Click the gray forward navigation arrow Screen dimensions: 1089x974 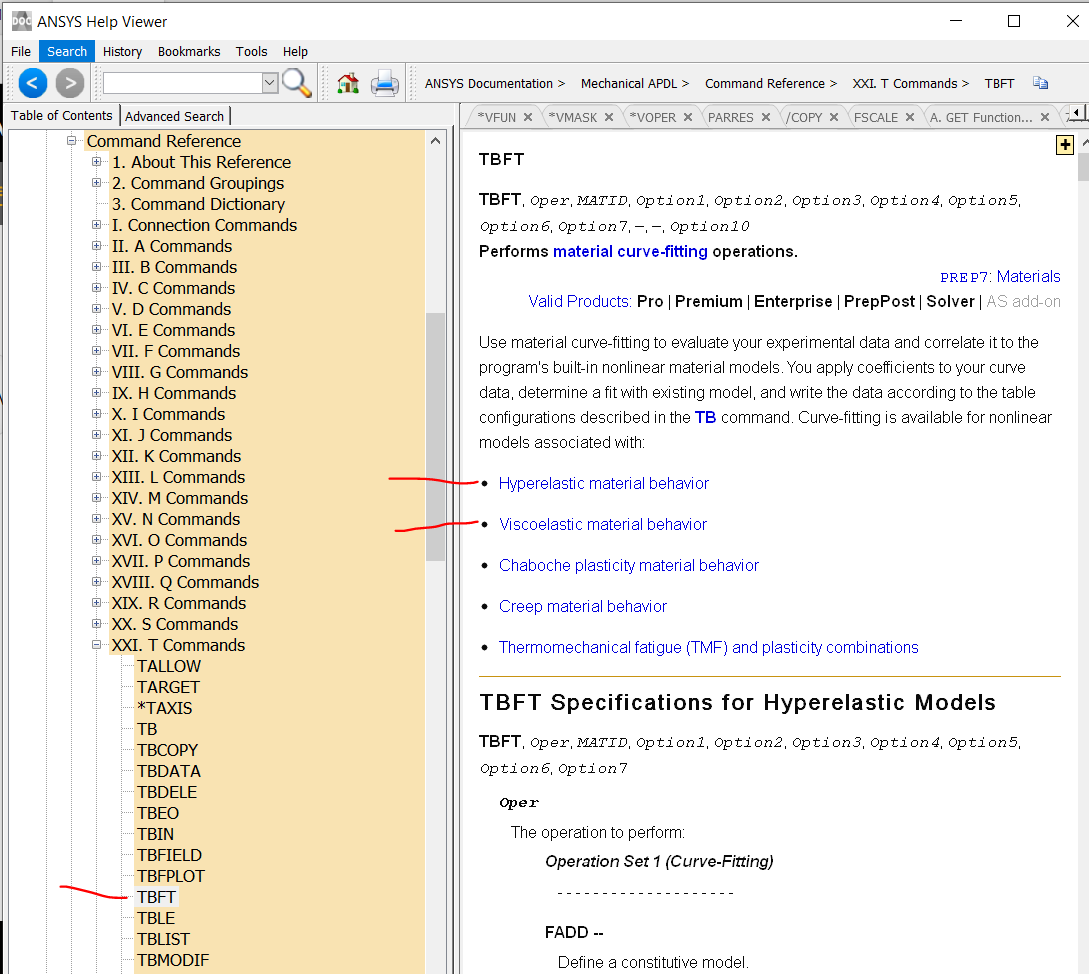(69, 83)
